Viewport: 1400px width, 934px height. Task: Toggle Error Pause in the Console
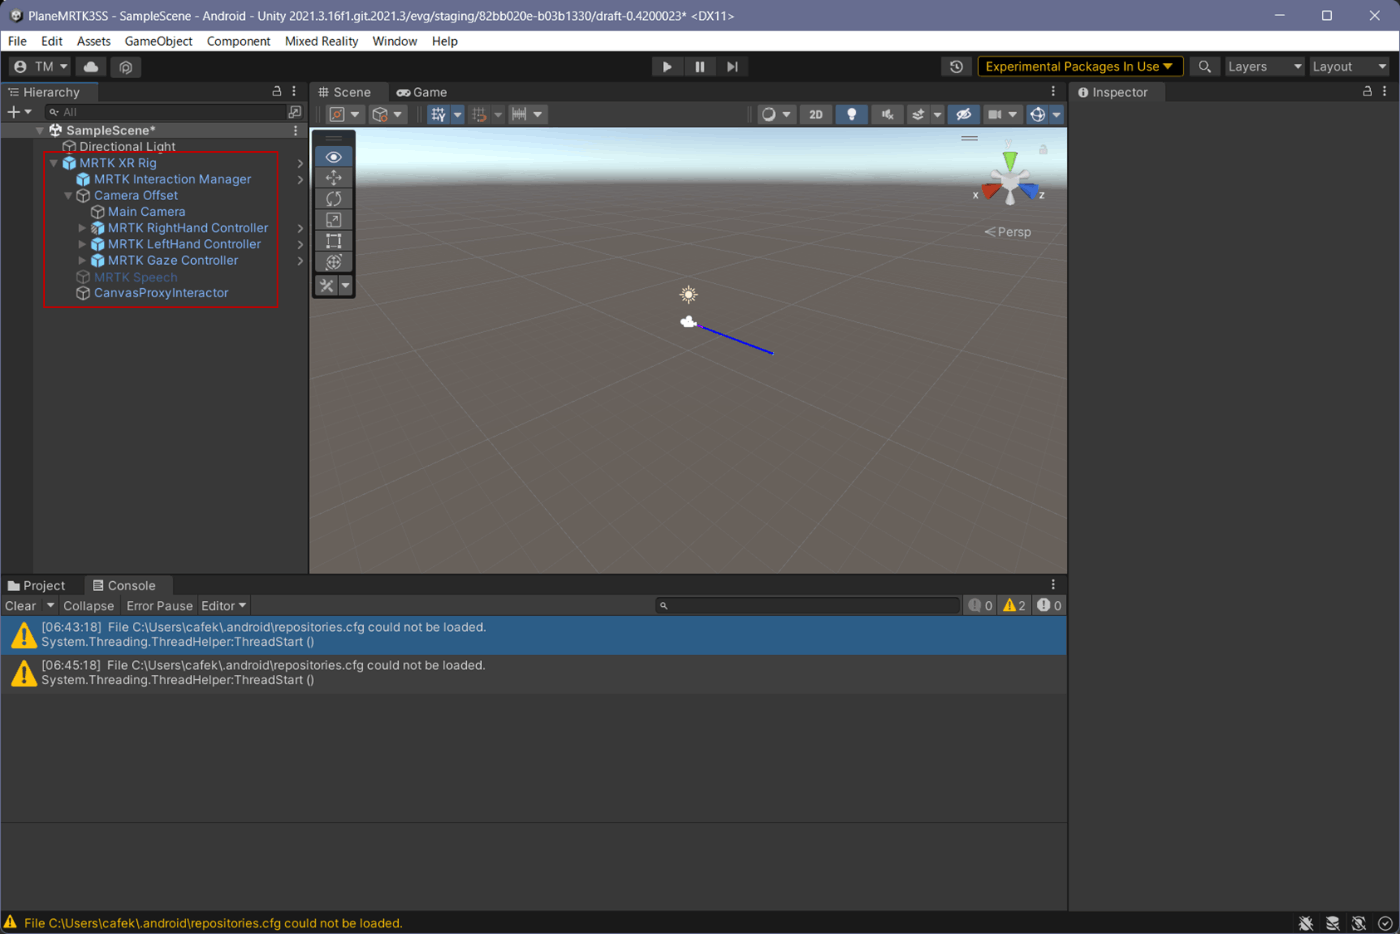coord(159,606)
